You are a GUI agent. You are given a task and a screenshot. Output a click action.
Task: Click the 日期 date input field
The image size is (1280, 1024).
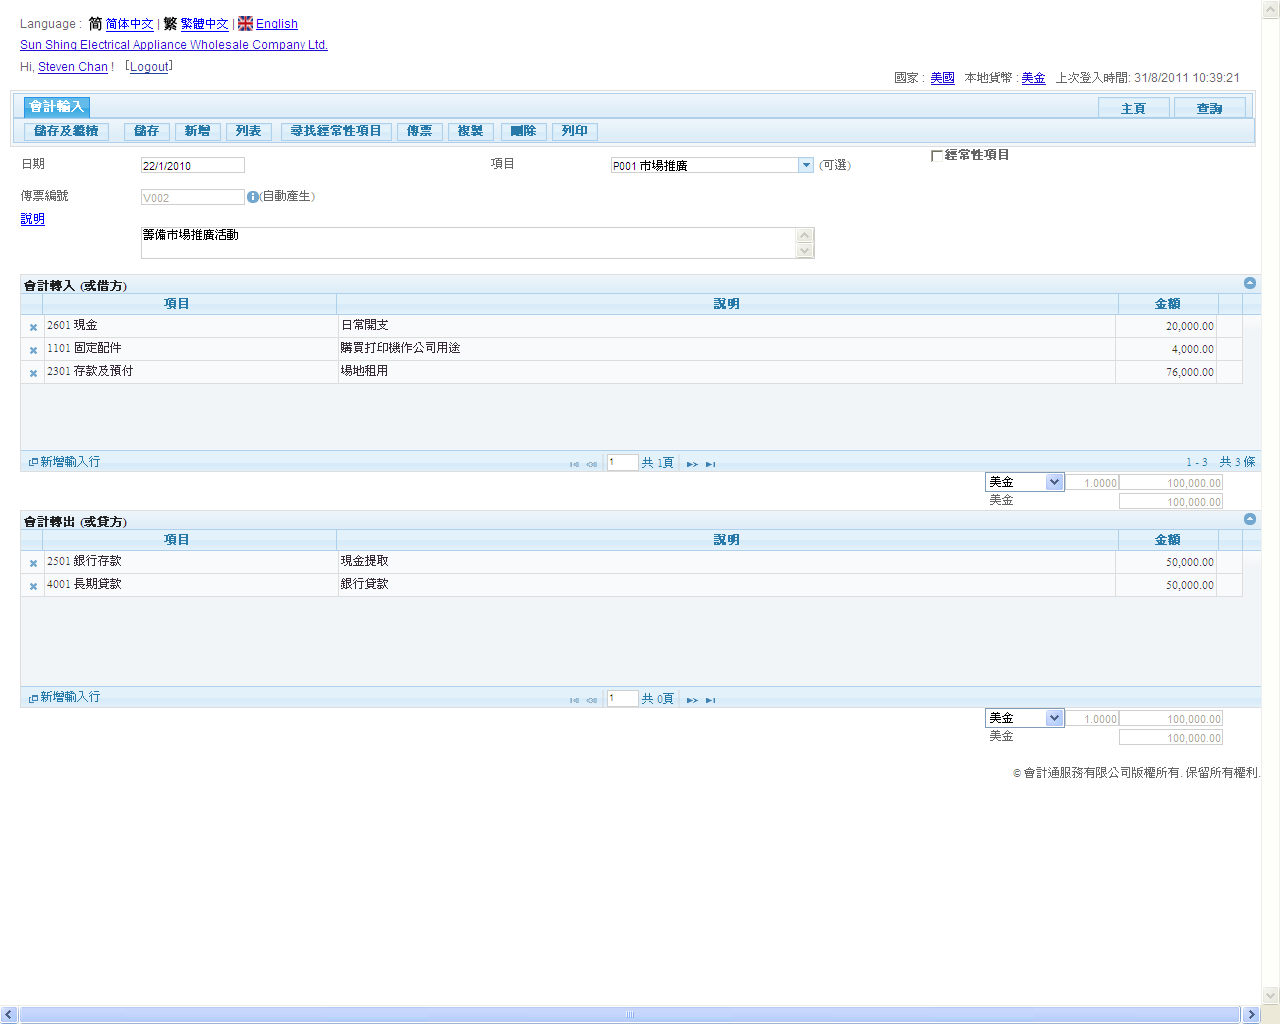192,166
